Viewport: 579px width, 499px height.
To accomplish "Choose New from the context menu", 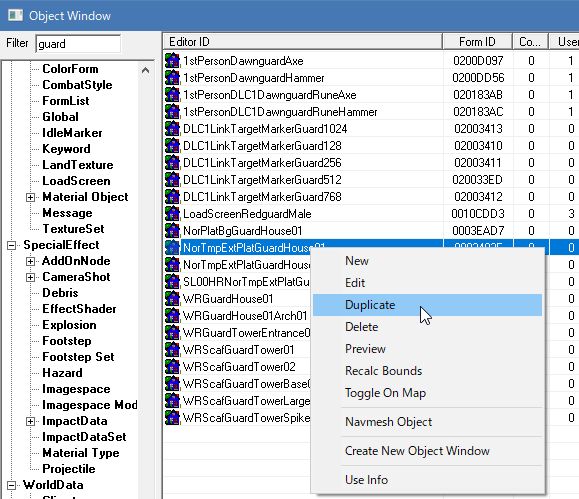I will coord(427,261).
